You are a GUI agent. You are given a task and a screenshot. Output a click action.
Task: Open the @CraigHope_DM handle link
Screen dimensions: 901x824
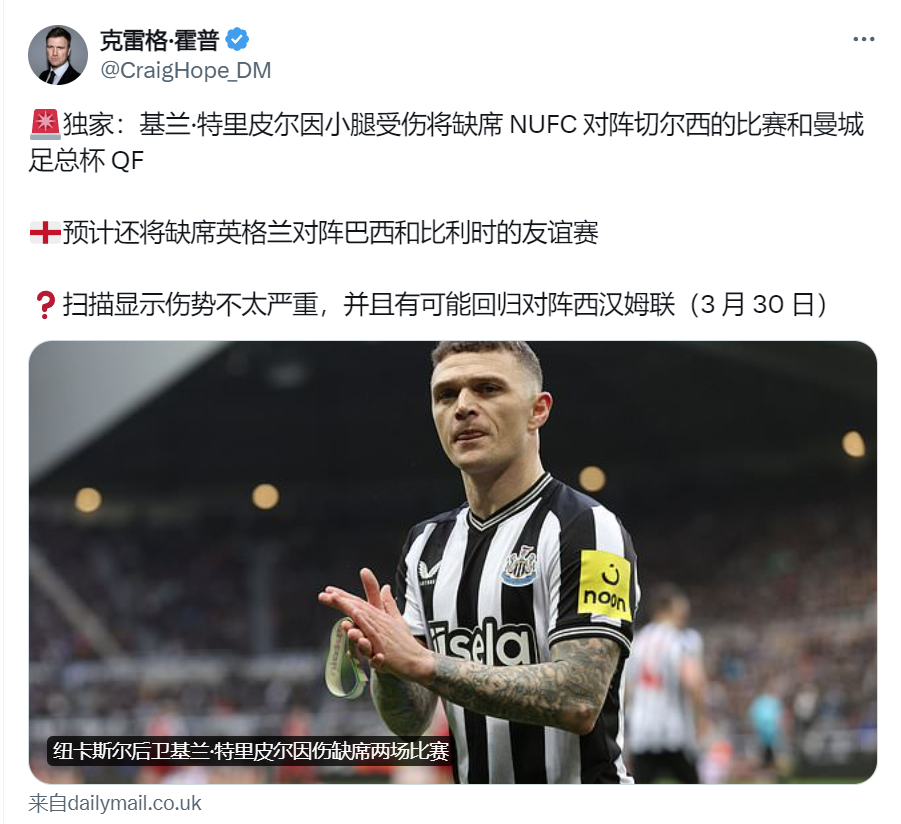(x=186, y=70)
